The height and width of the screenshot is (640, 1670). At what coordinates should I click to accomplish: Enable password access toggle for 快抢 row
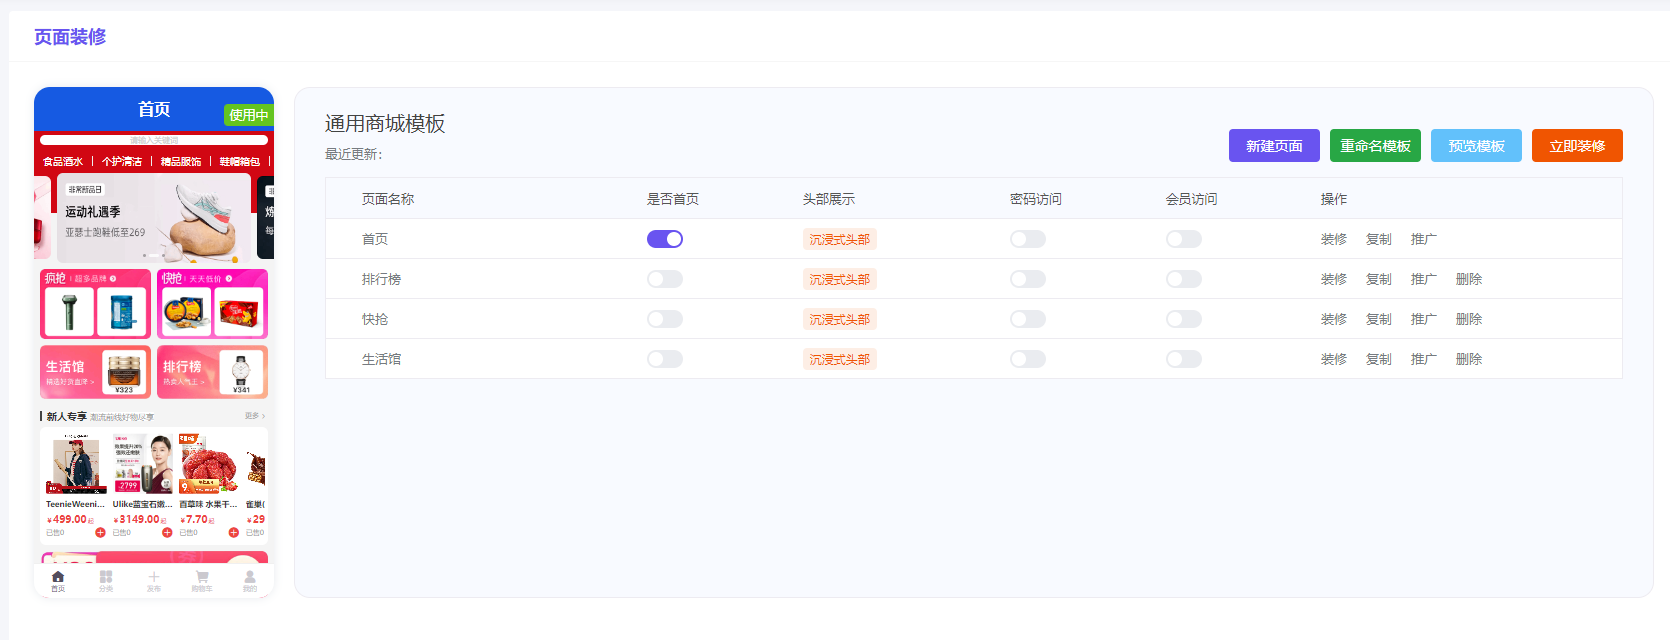tap(1028, 319)
